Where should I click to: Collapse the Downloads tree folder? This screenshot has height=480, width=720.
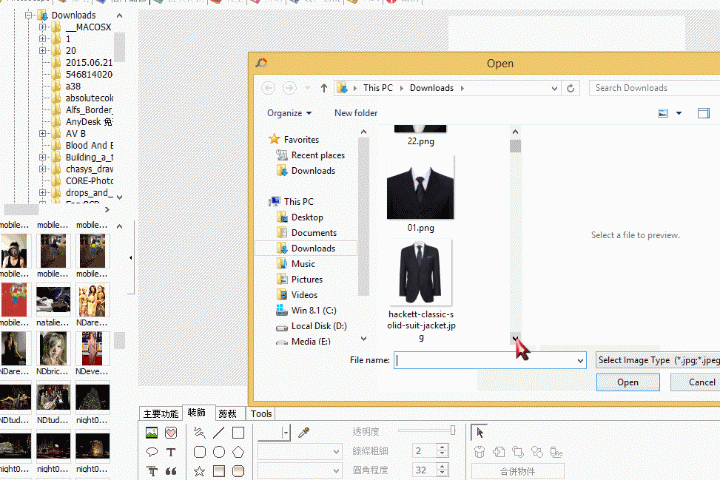point(28,16)
